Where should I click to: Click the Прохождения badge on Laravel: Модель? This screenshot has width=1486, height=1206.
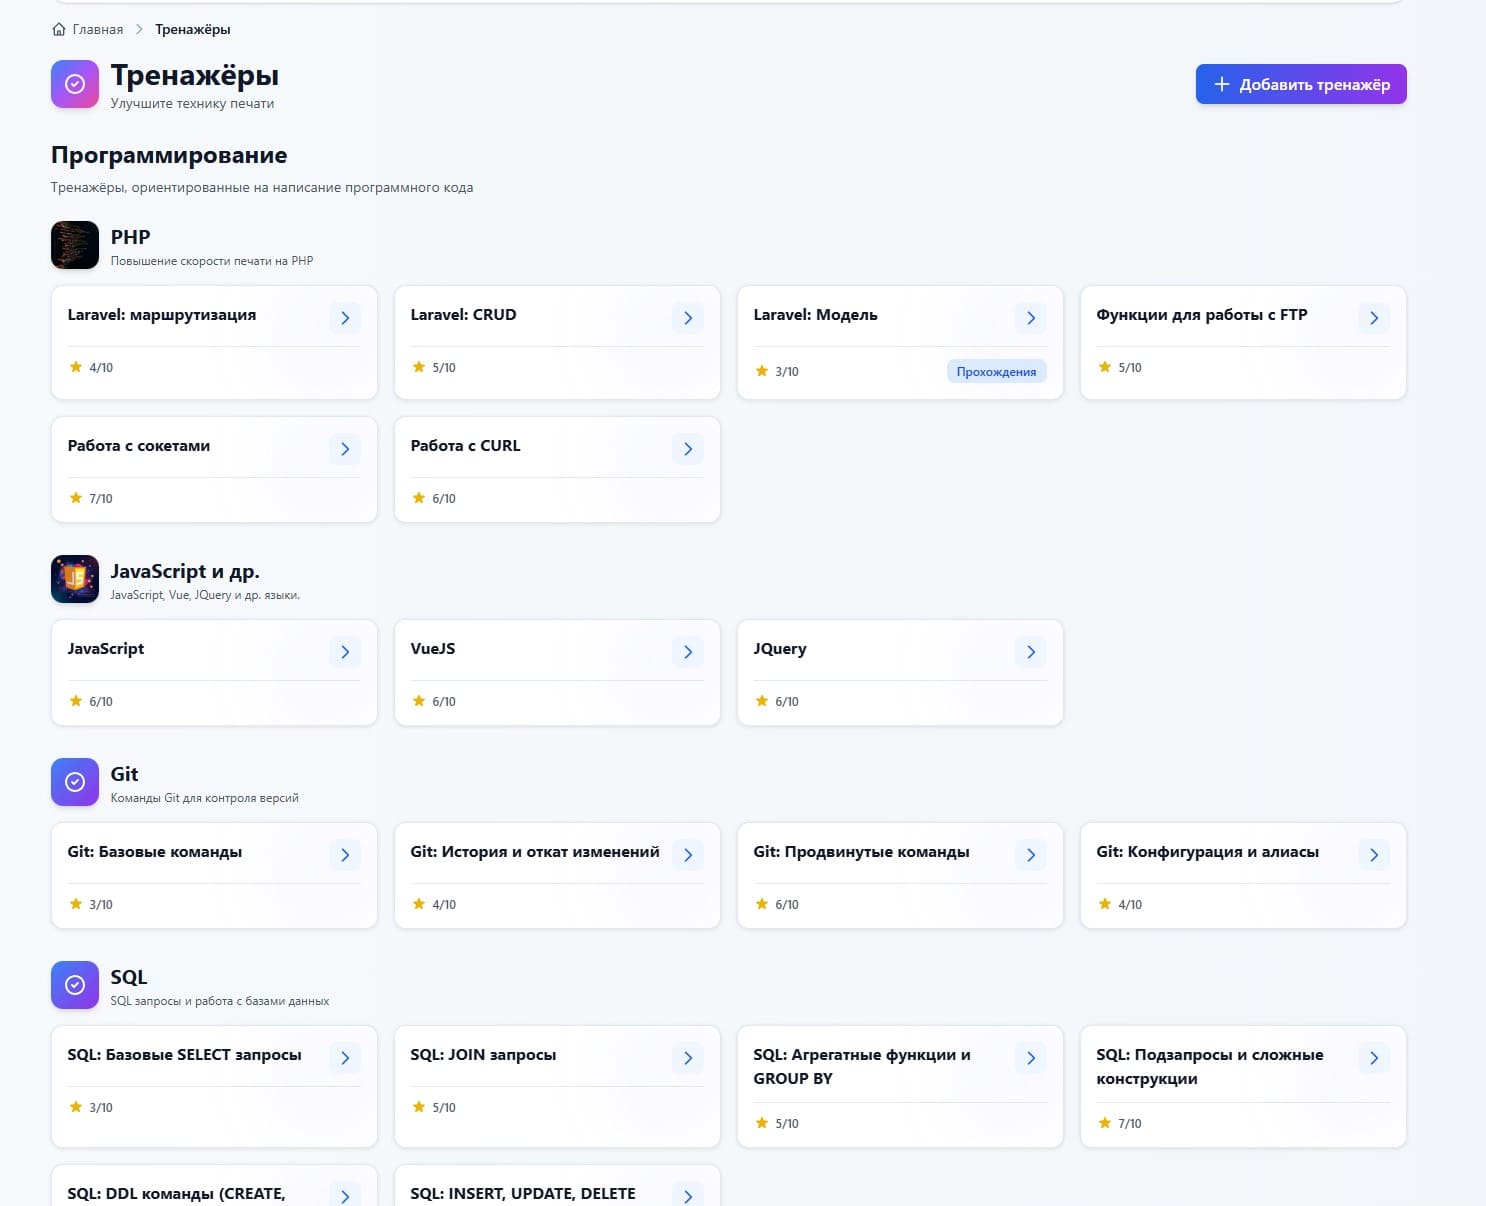(x=996, y=372)
